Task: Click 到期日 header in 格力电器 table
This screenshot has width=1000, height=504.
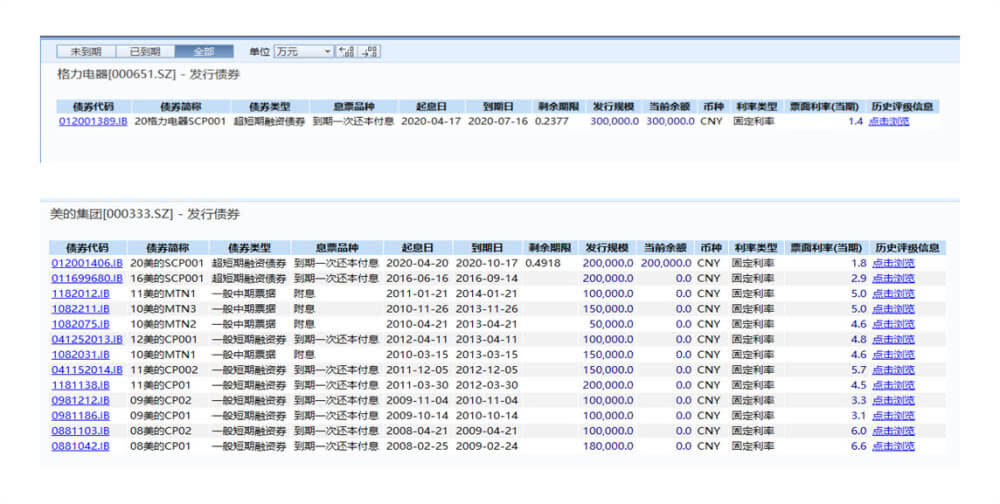Action: pos(498,107)
